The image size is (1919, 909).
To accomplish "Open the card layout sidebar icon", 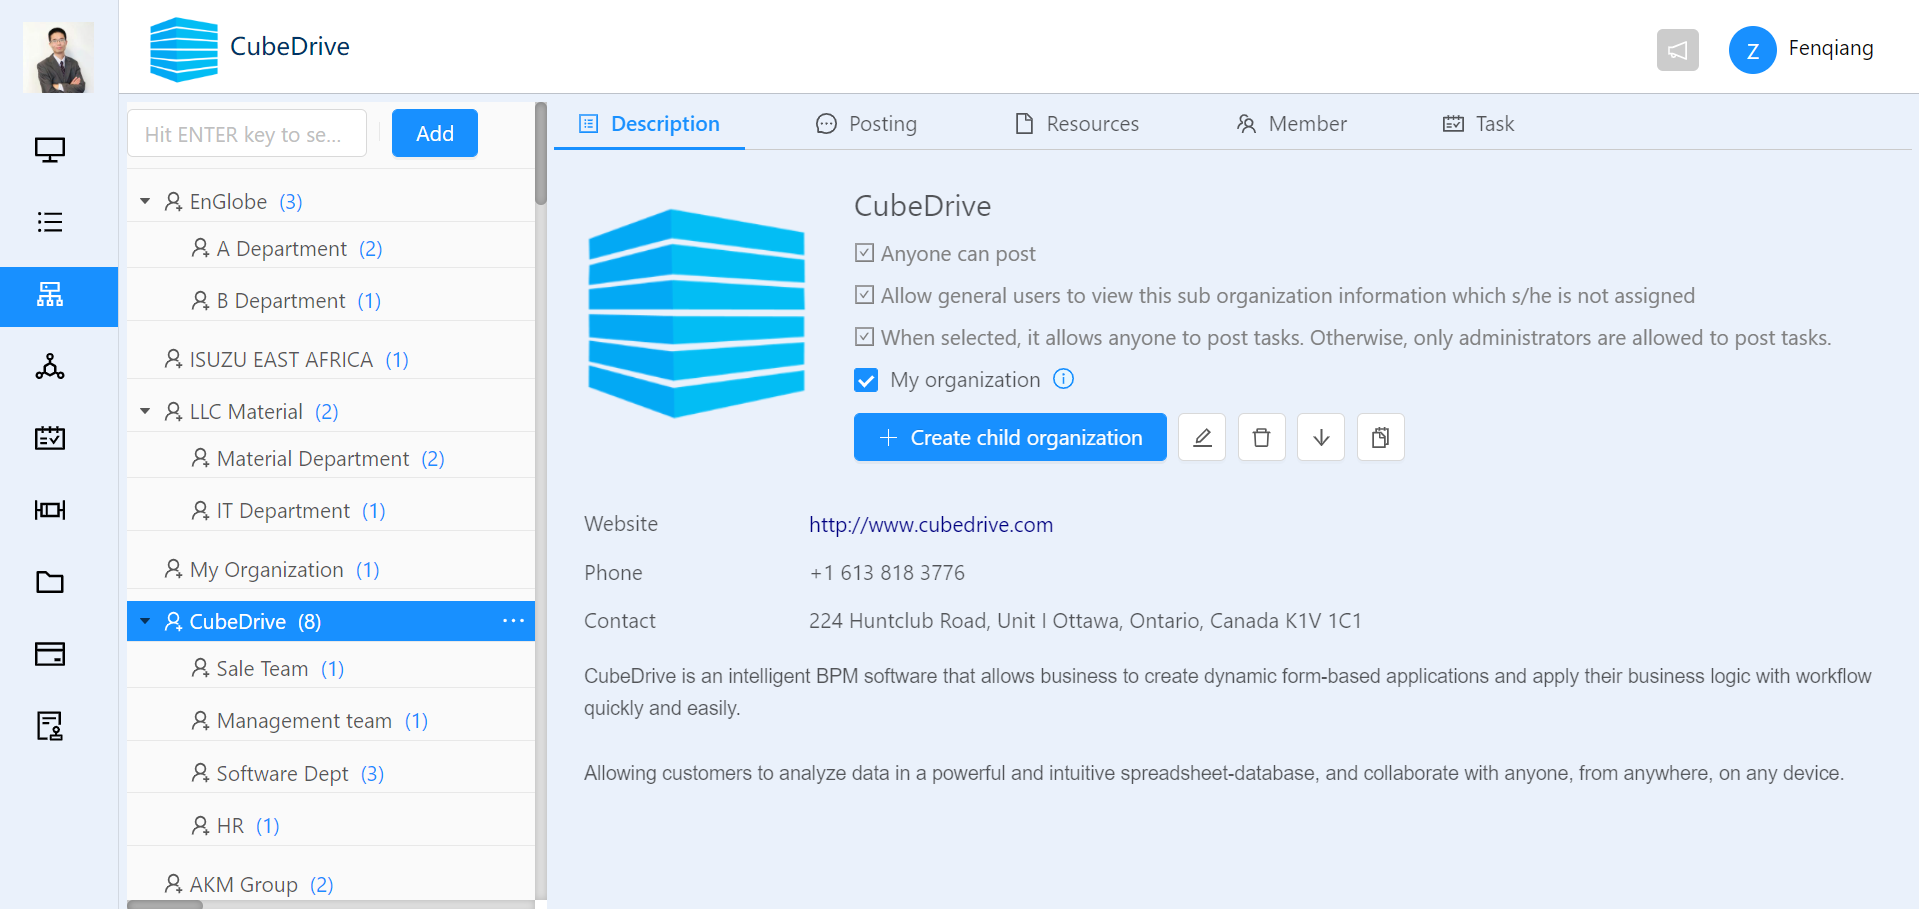I will coord(50,654).
